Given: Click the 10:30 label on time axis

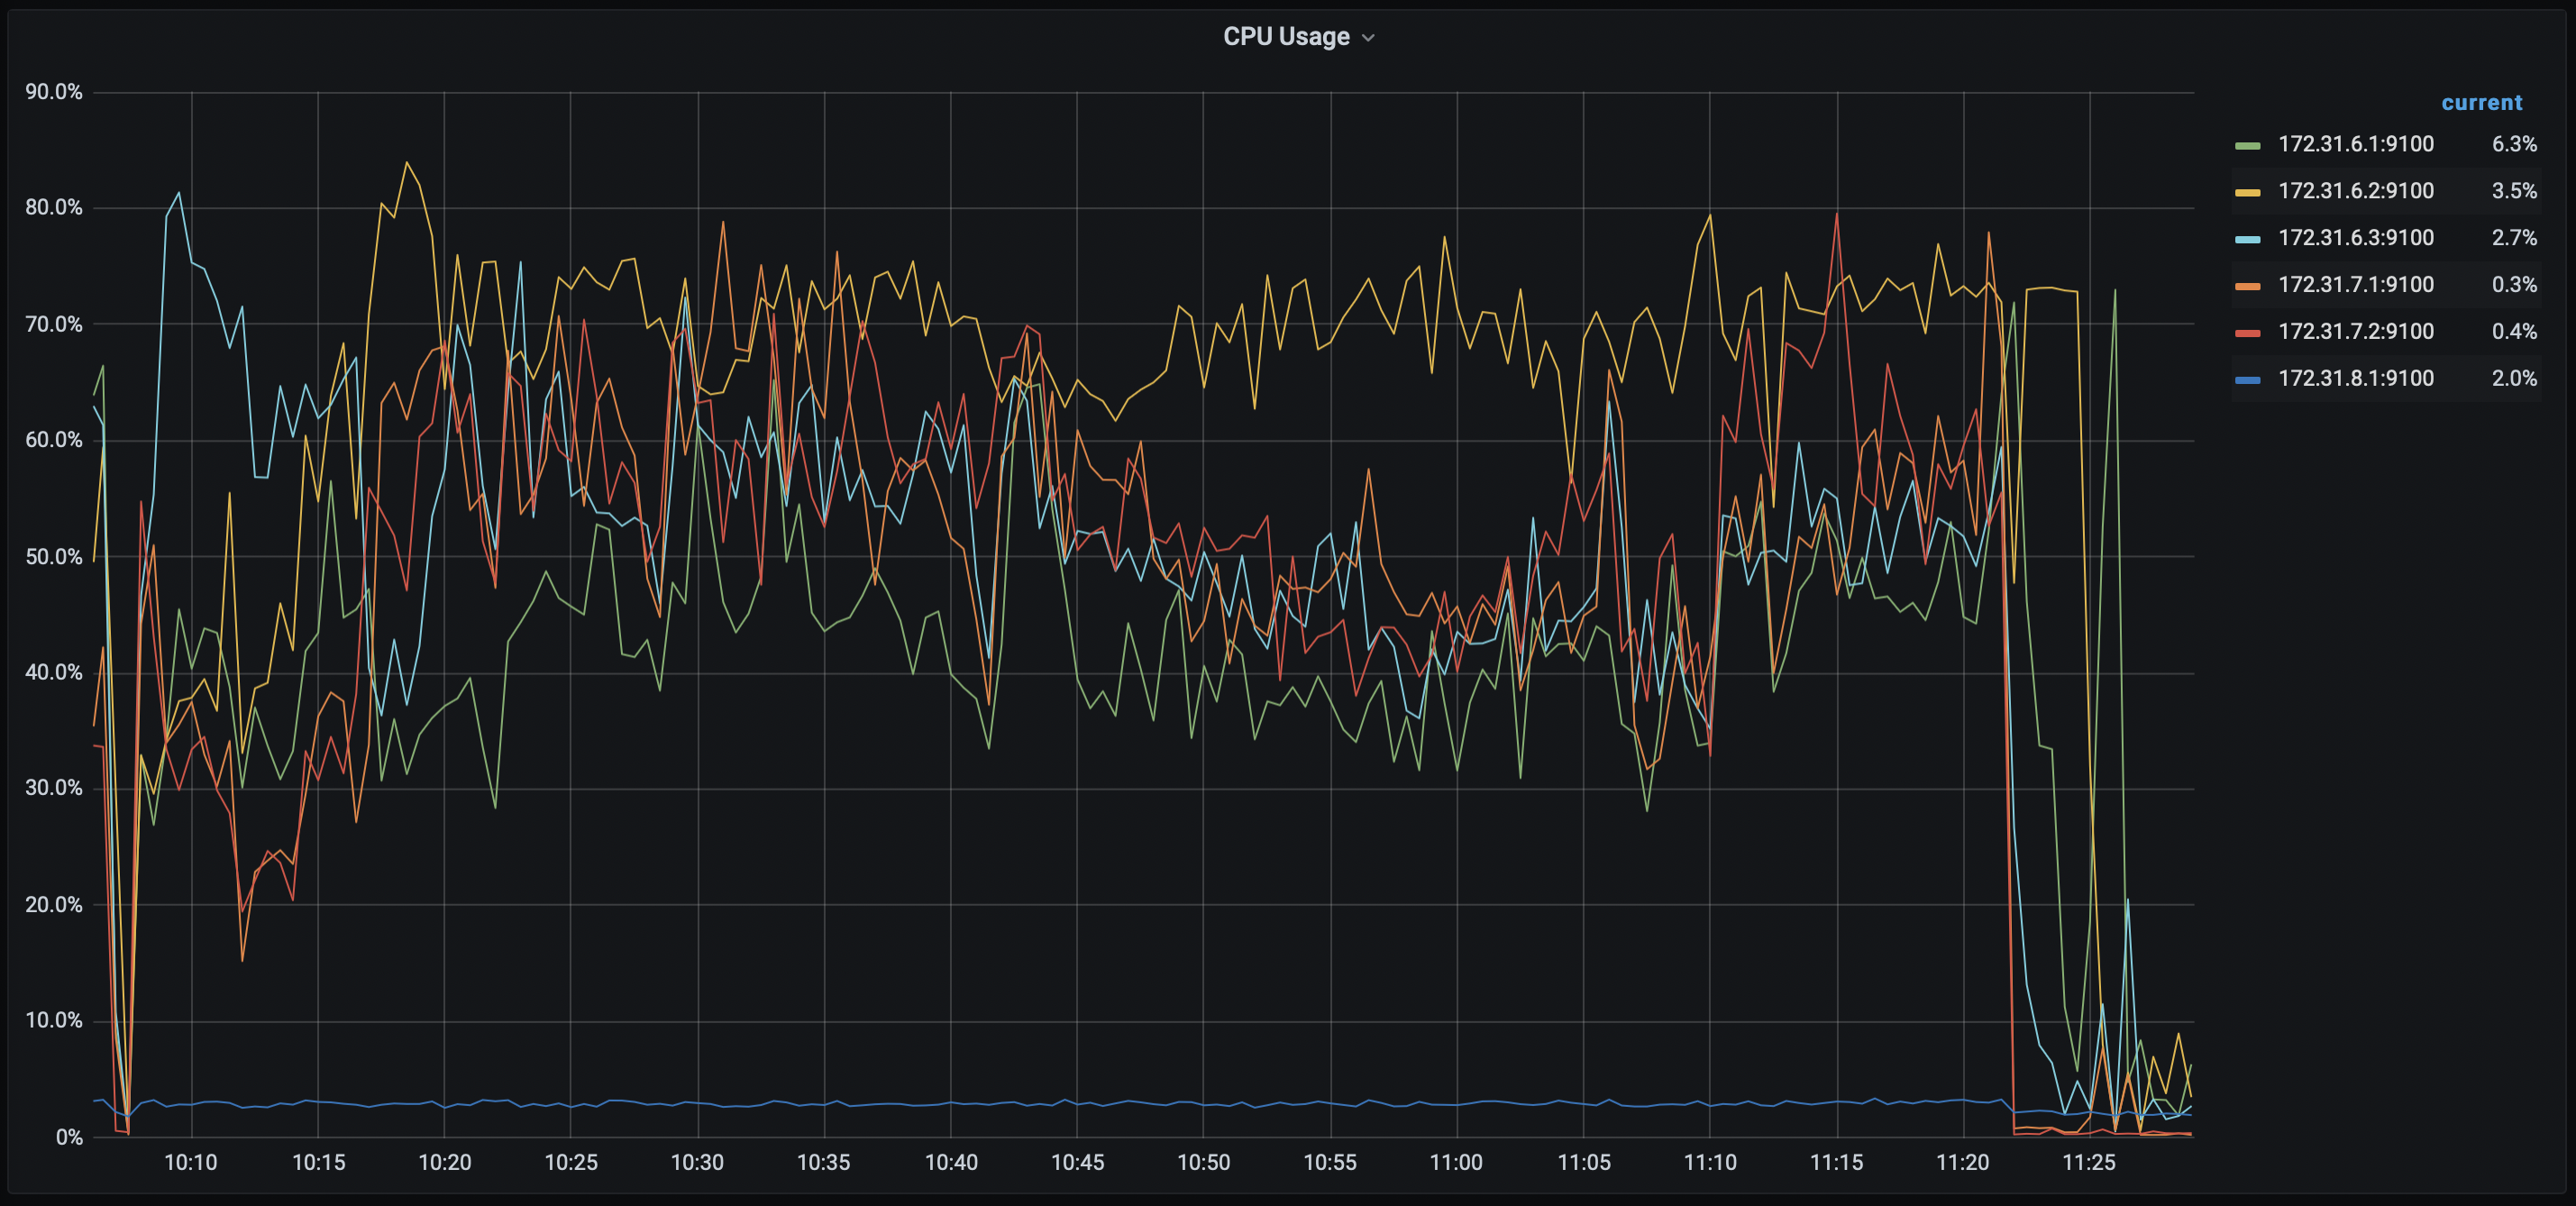Looking at the screenshot, I should point(697,1162).
